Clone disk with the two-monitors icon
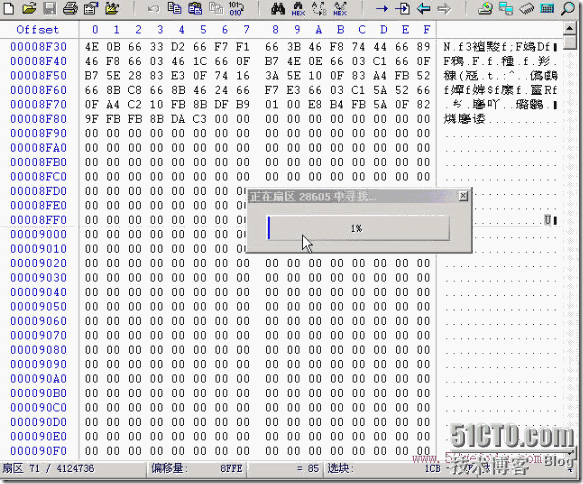This screenshot has height=484, width=583. coord(506,8)
